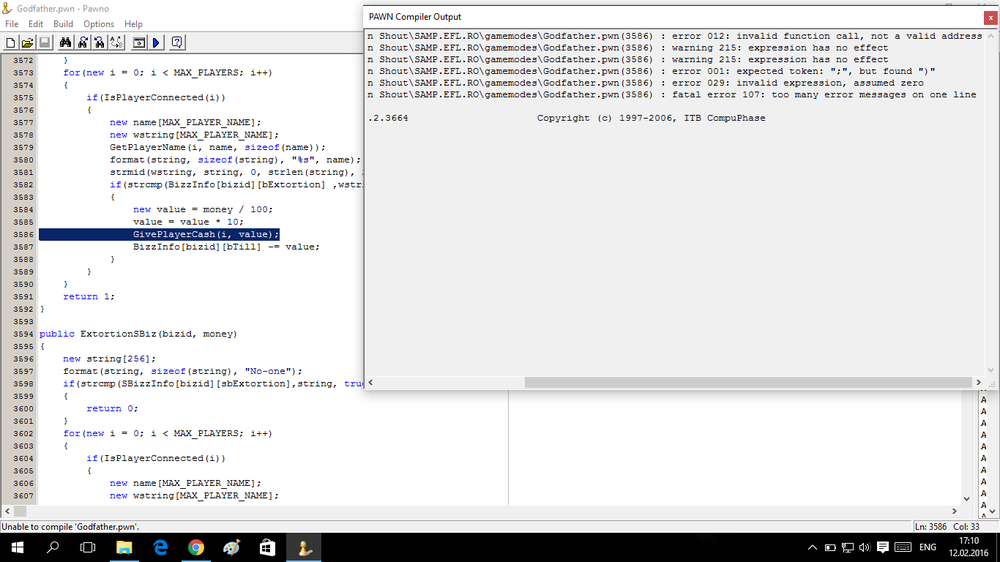Image resolution: width=1000 pixels, height=562 pixels.
Task: Click the Copyright ITB CompuPhase line
Action: pyautogui.click(x=651, y=118)
